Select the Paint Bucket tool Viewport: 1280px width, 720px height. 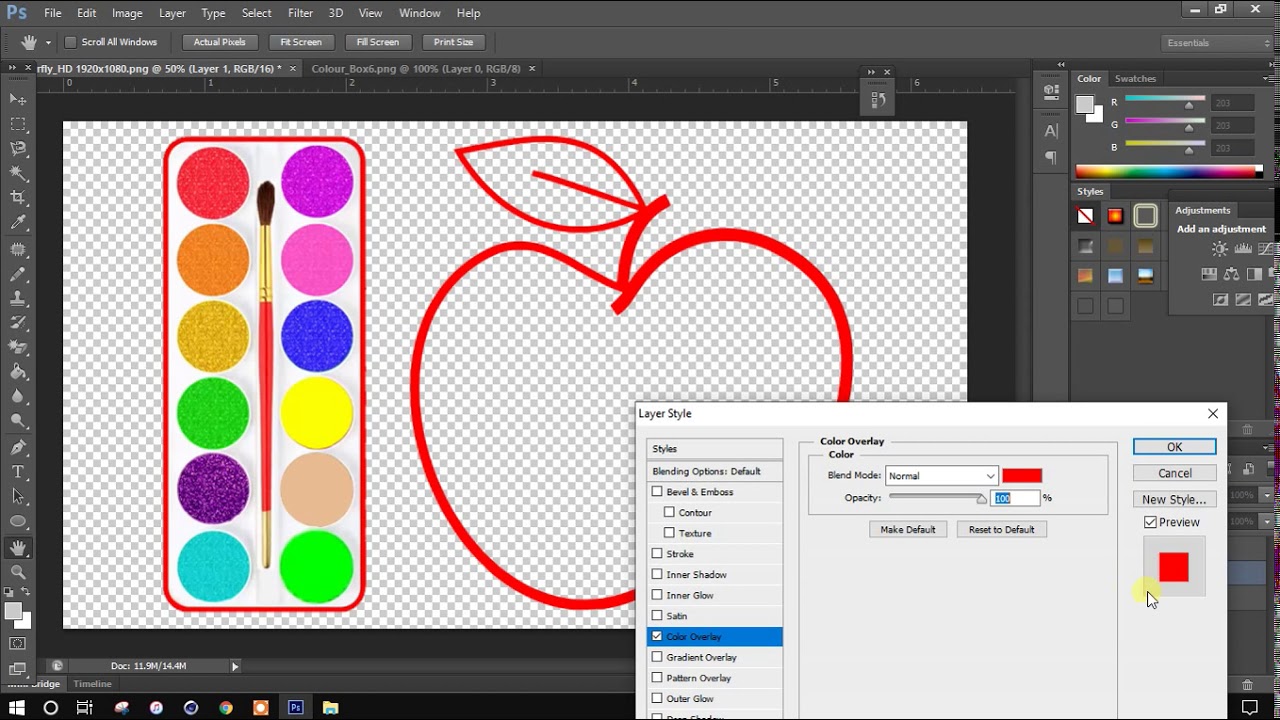[18, 372]
